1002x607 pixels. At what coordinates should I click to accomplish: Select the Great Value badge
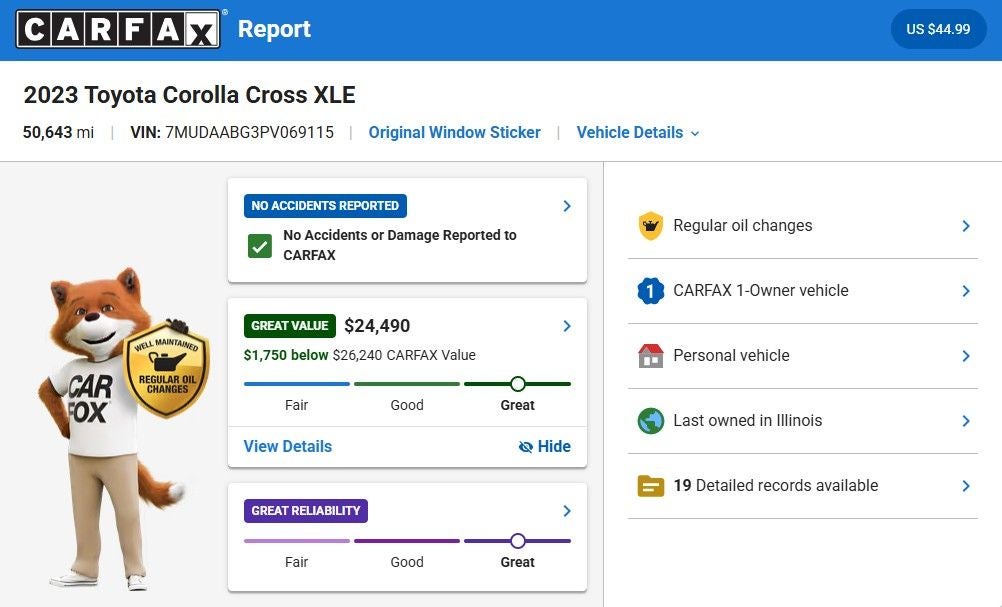point(289,325)
